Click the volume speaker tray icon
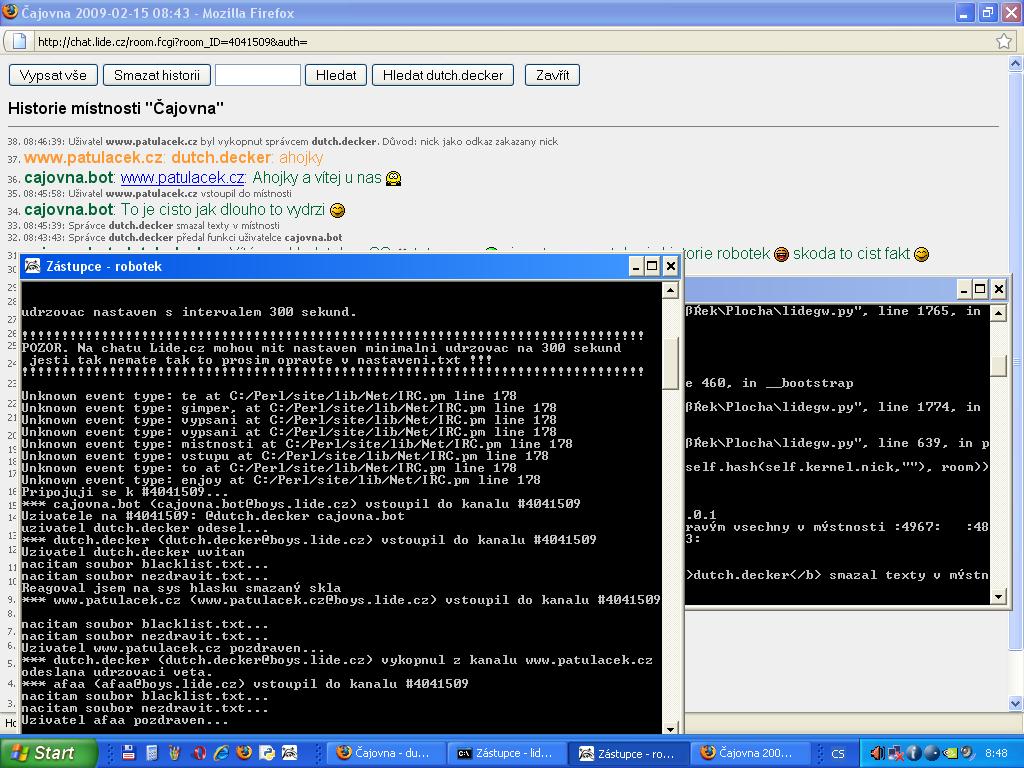 [x=877, y=753]
